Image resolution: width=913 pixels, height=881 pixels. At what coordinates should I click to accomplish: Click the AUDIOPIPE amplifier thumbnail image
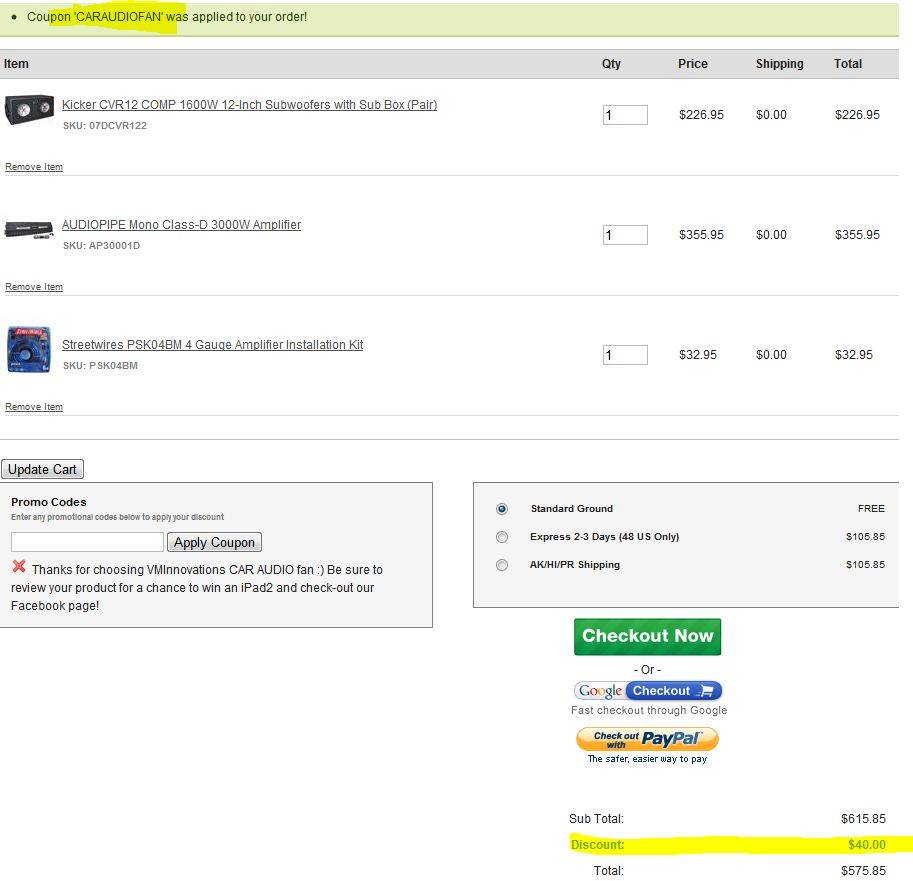29,229
